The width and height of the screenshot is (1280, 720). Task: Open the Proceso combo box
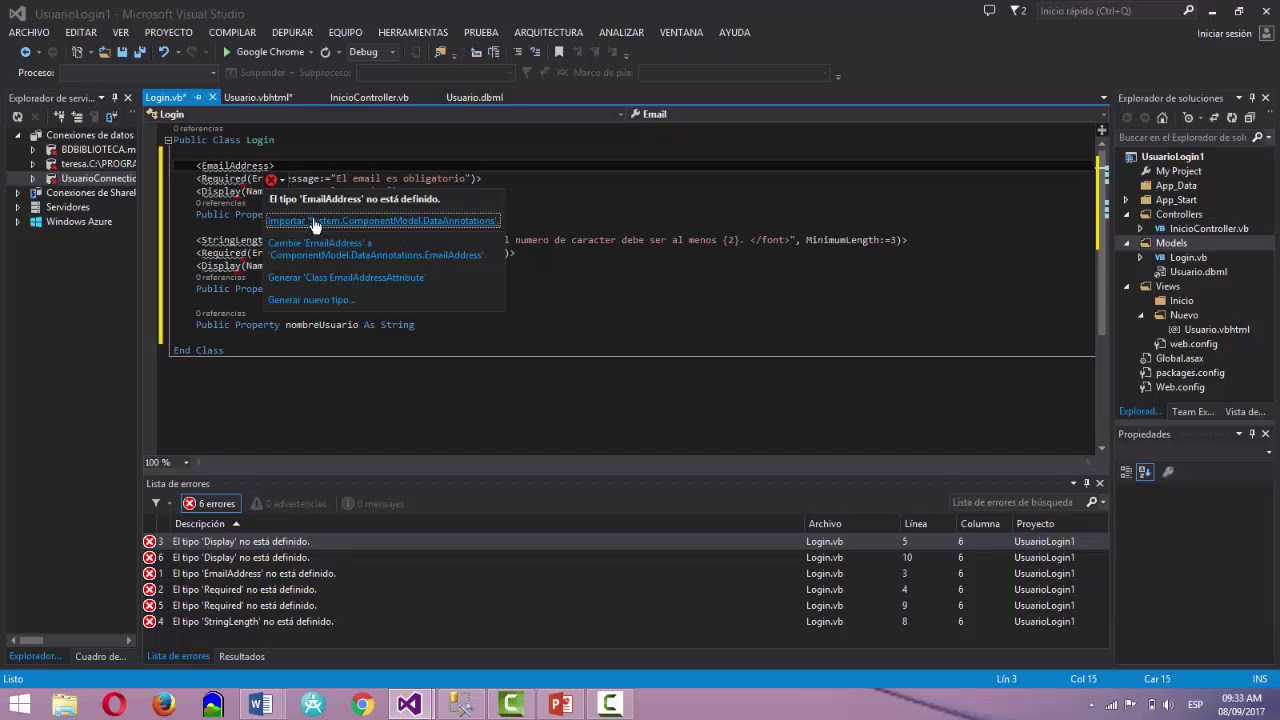pyautogui.click(x=138, y=73)
